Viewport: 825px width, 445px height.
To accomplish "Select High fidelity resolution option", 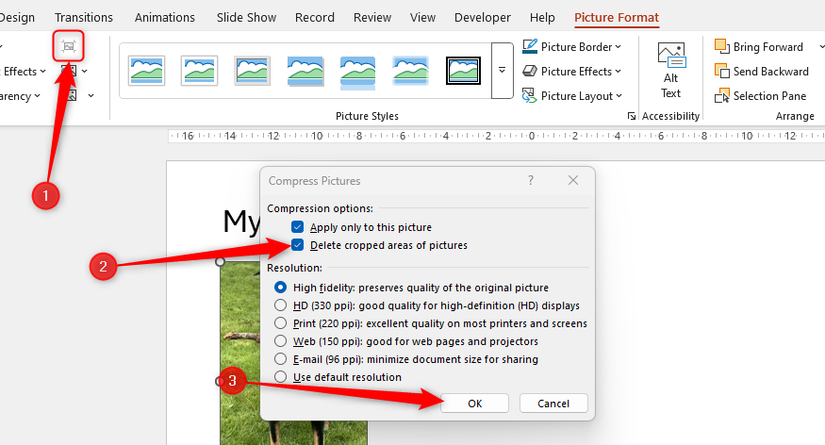I will 280,287.
